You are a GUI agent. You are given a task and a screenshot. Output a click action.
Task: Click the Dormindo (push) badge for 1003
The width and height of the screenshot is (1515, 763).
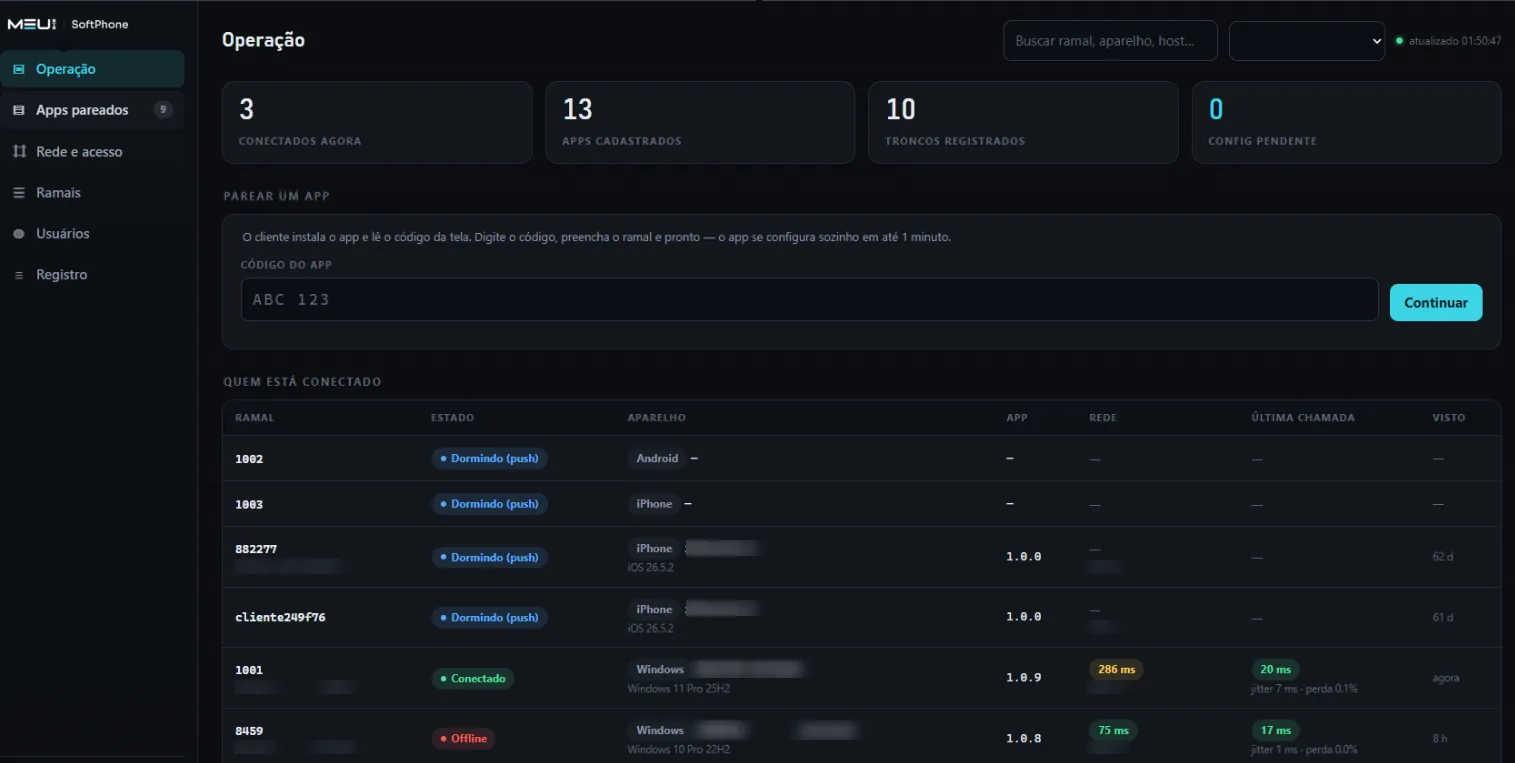[490, 504]
